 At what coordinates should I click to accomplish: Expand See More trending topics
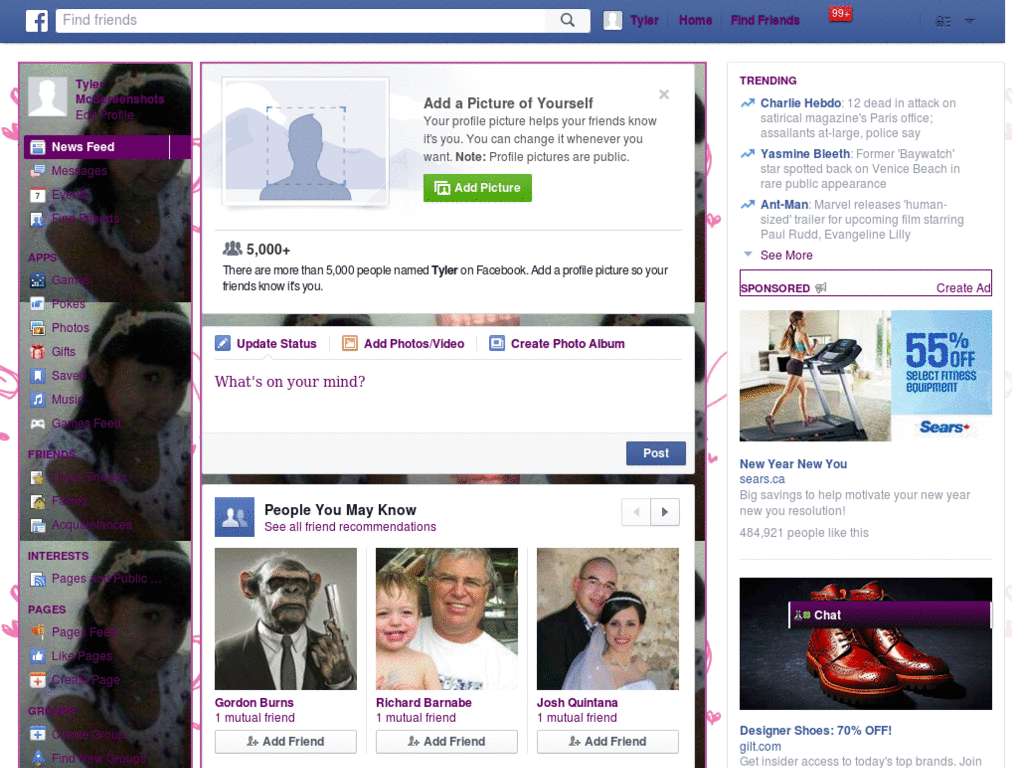pos(786,255)
